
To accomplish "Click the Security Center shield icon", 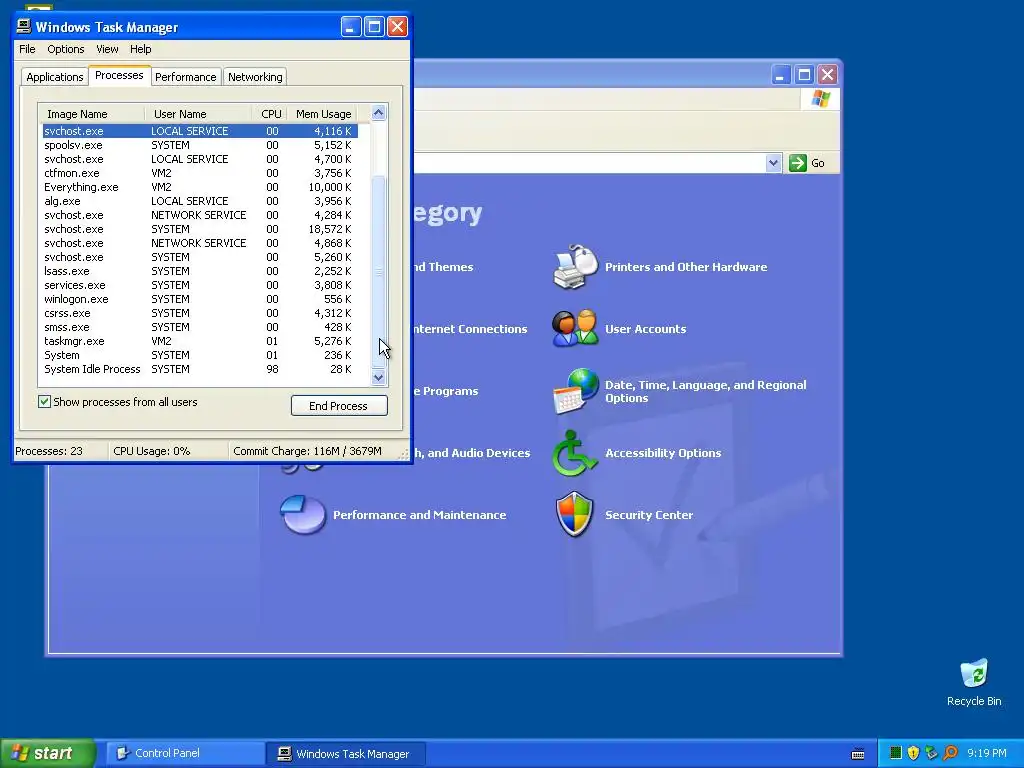I will (575, 514).
